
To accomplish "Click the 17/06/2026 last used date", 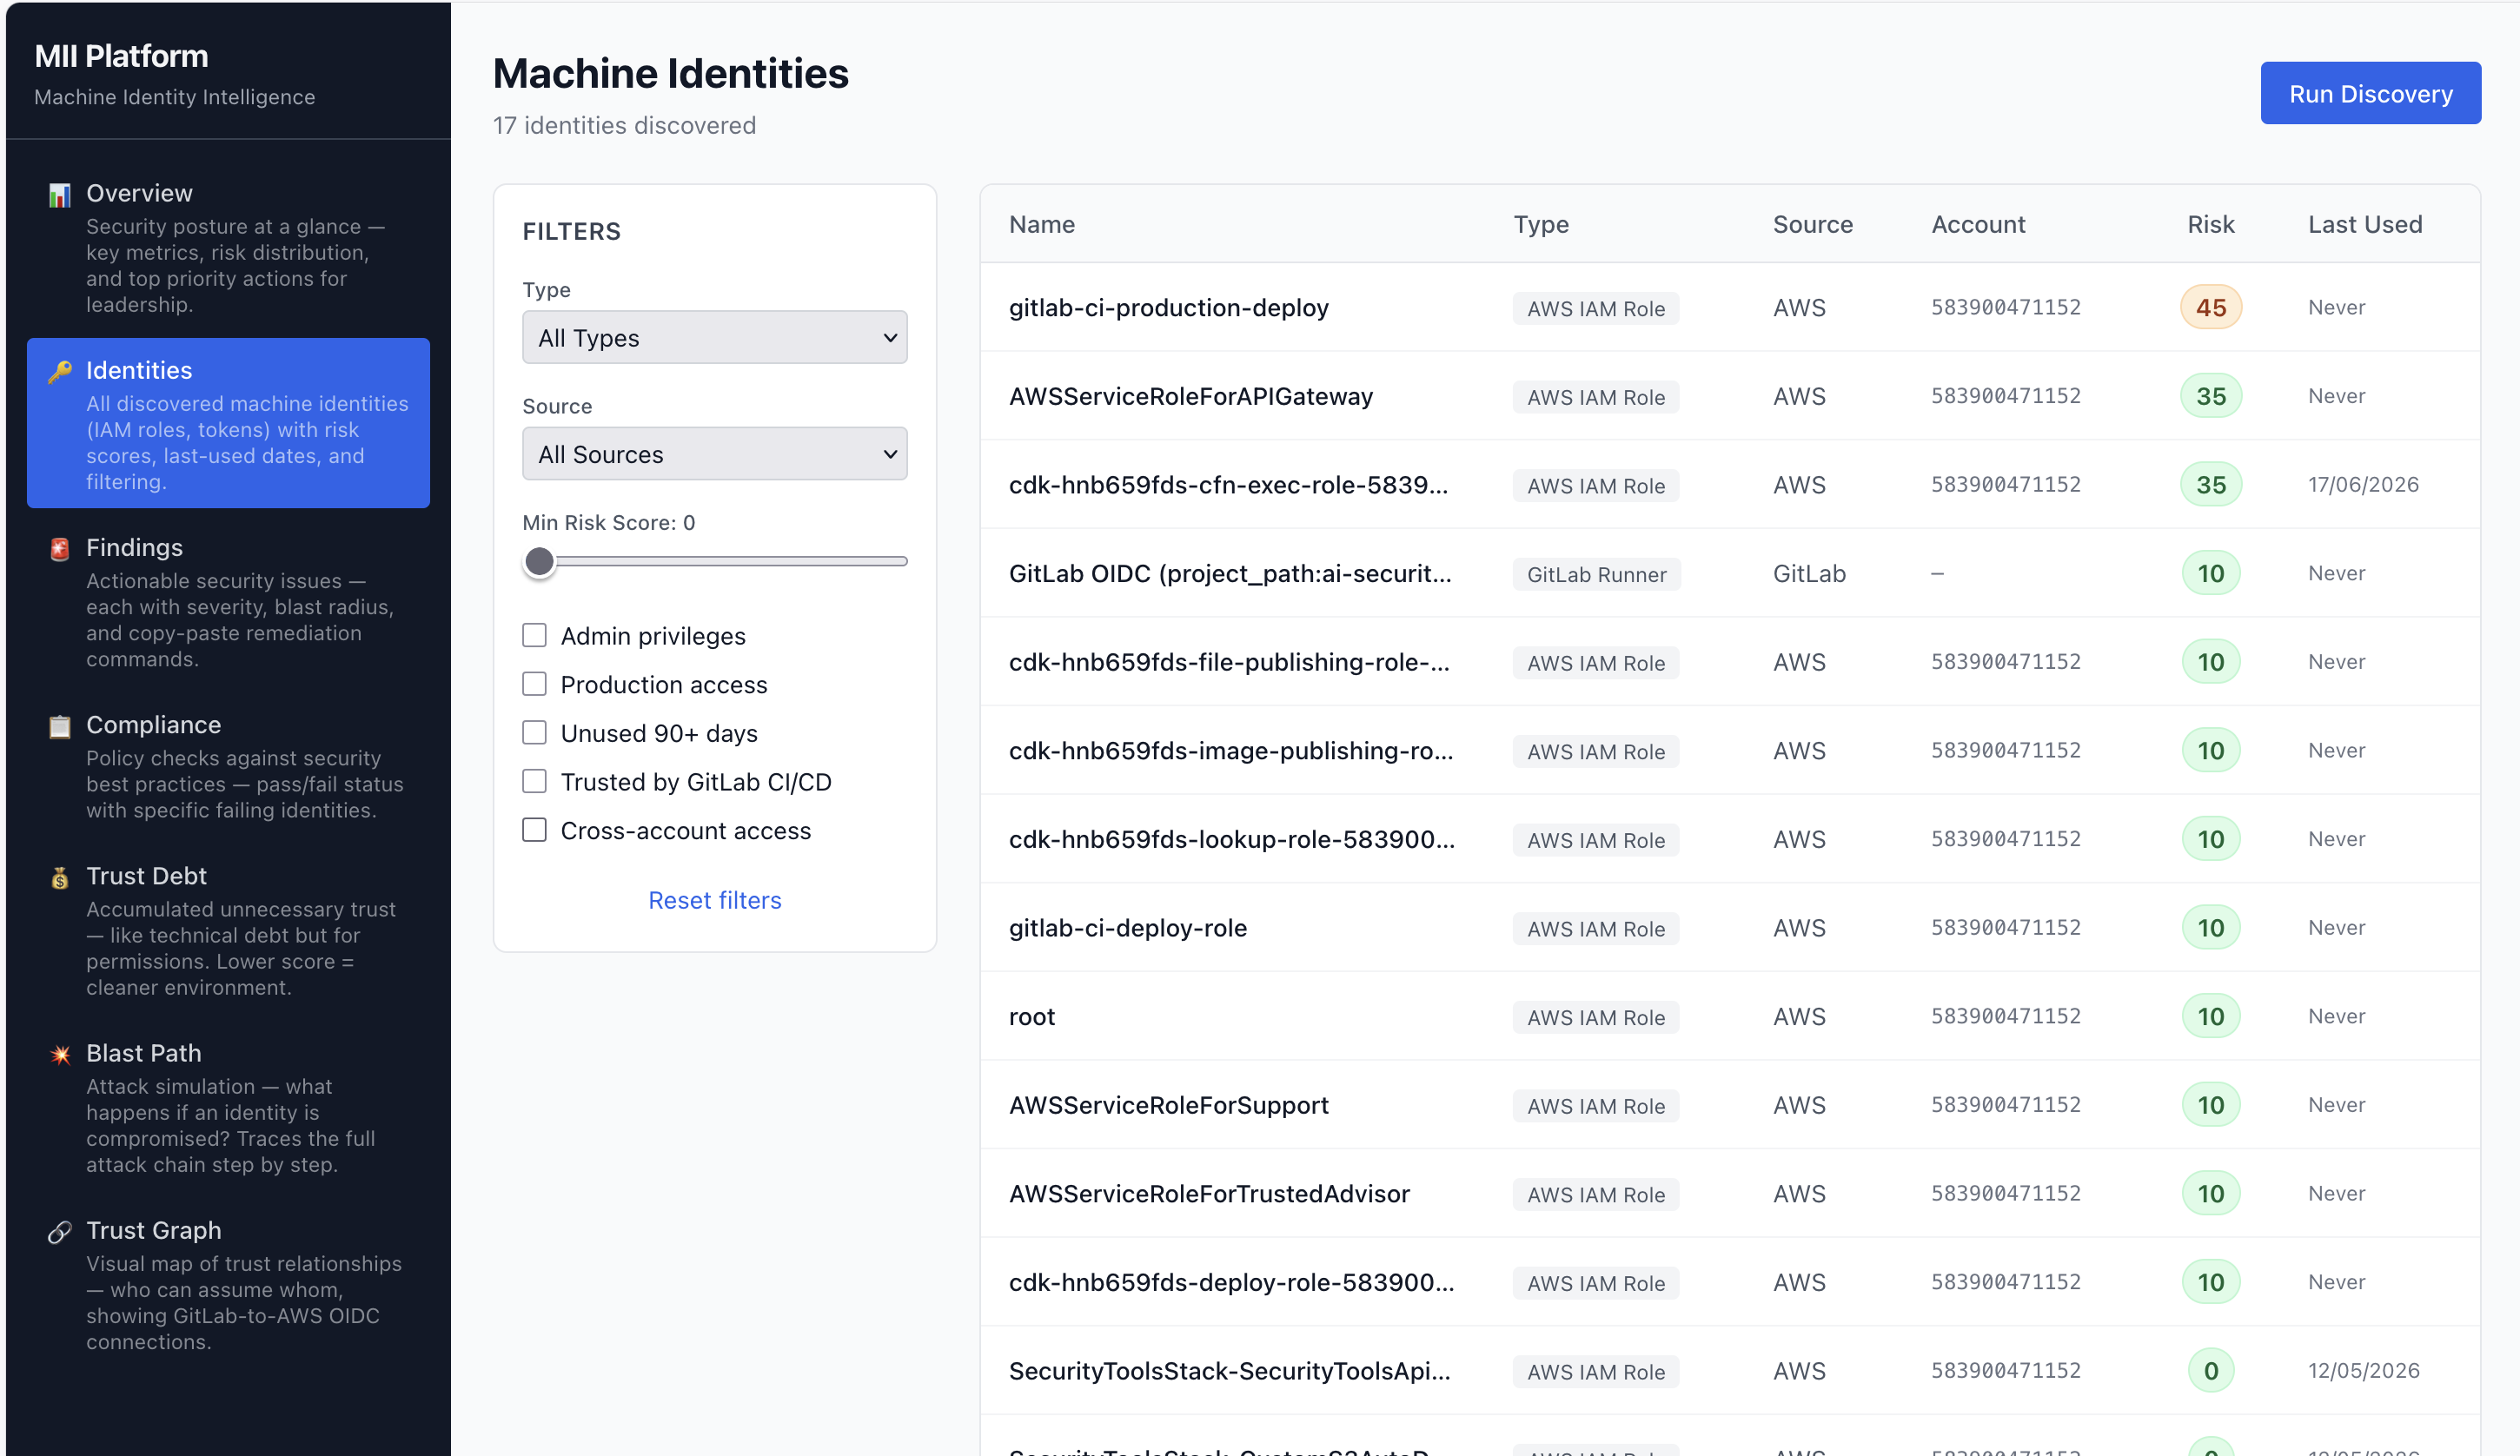I will (x=2363, y=484).
